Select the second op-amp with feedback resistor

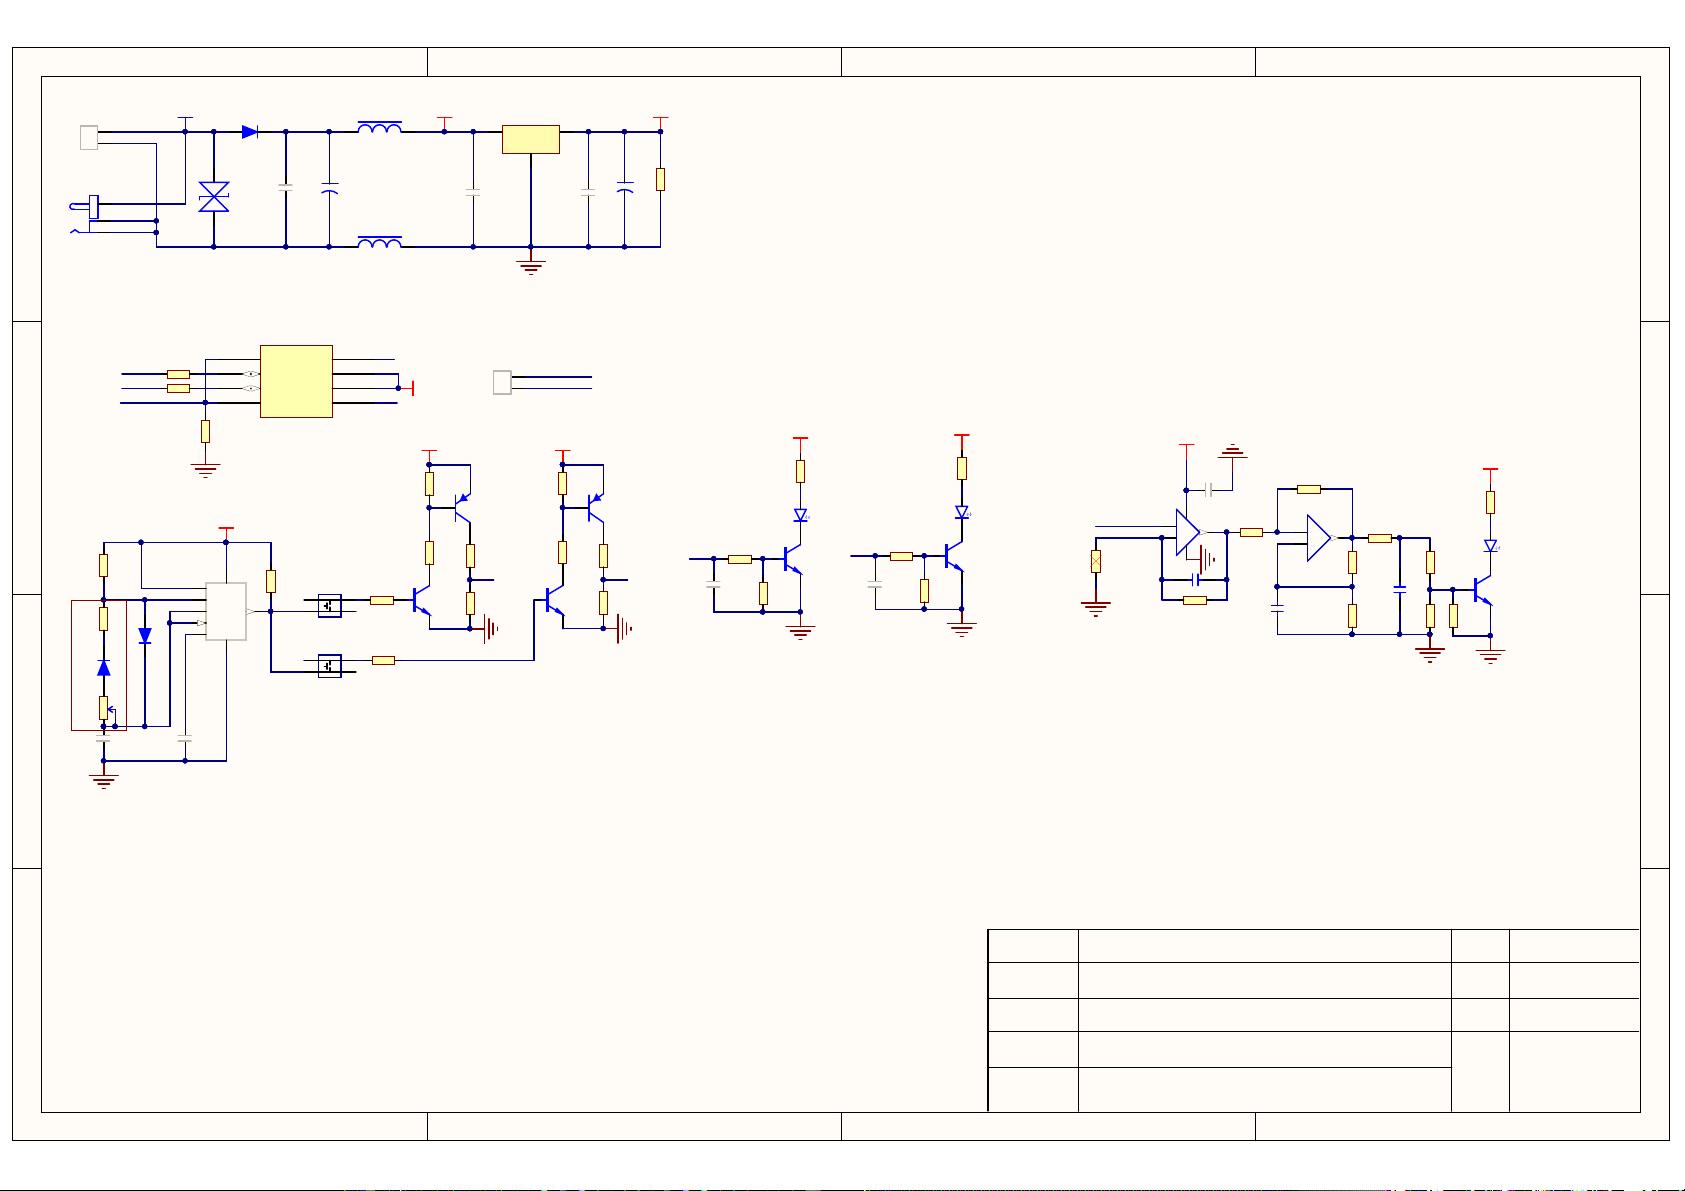click(1318, 538)
